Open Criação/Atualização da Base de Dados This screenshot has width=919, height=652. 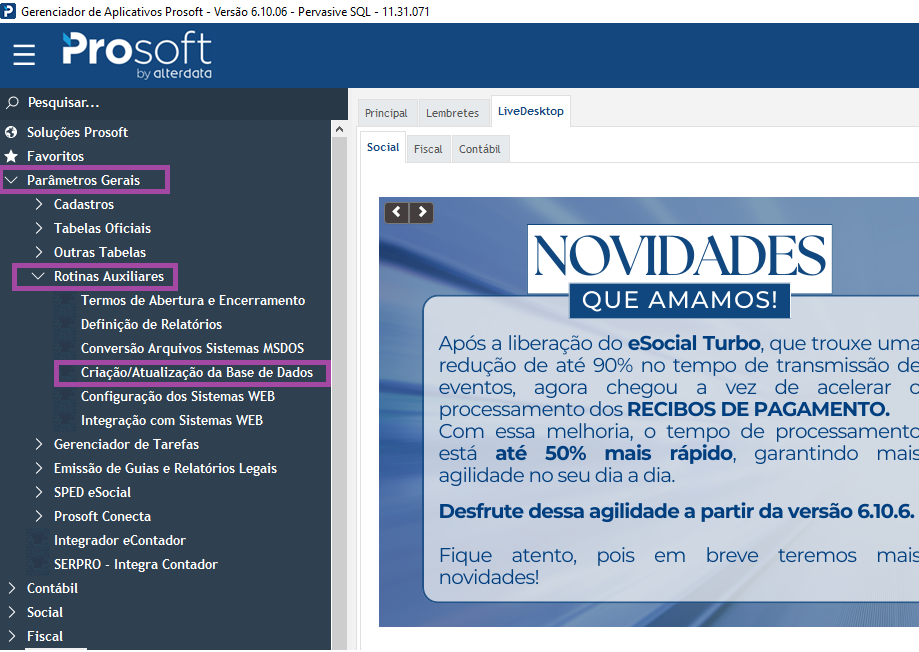point(197,372)
